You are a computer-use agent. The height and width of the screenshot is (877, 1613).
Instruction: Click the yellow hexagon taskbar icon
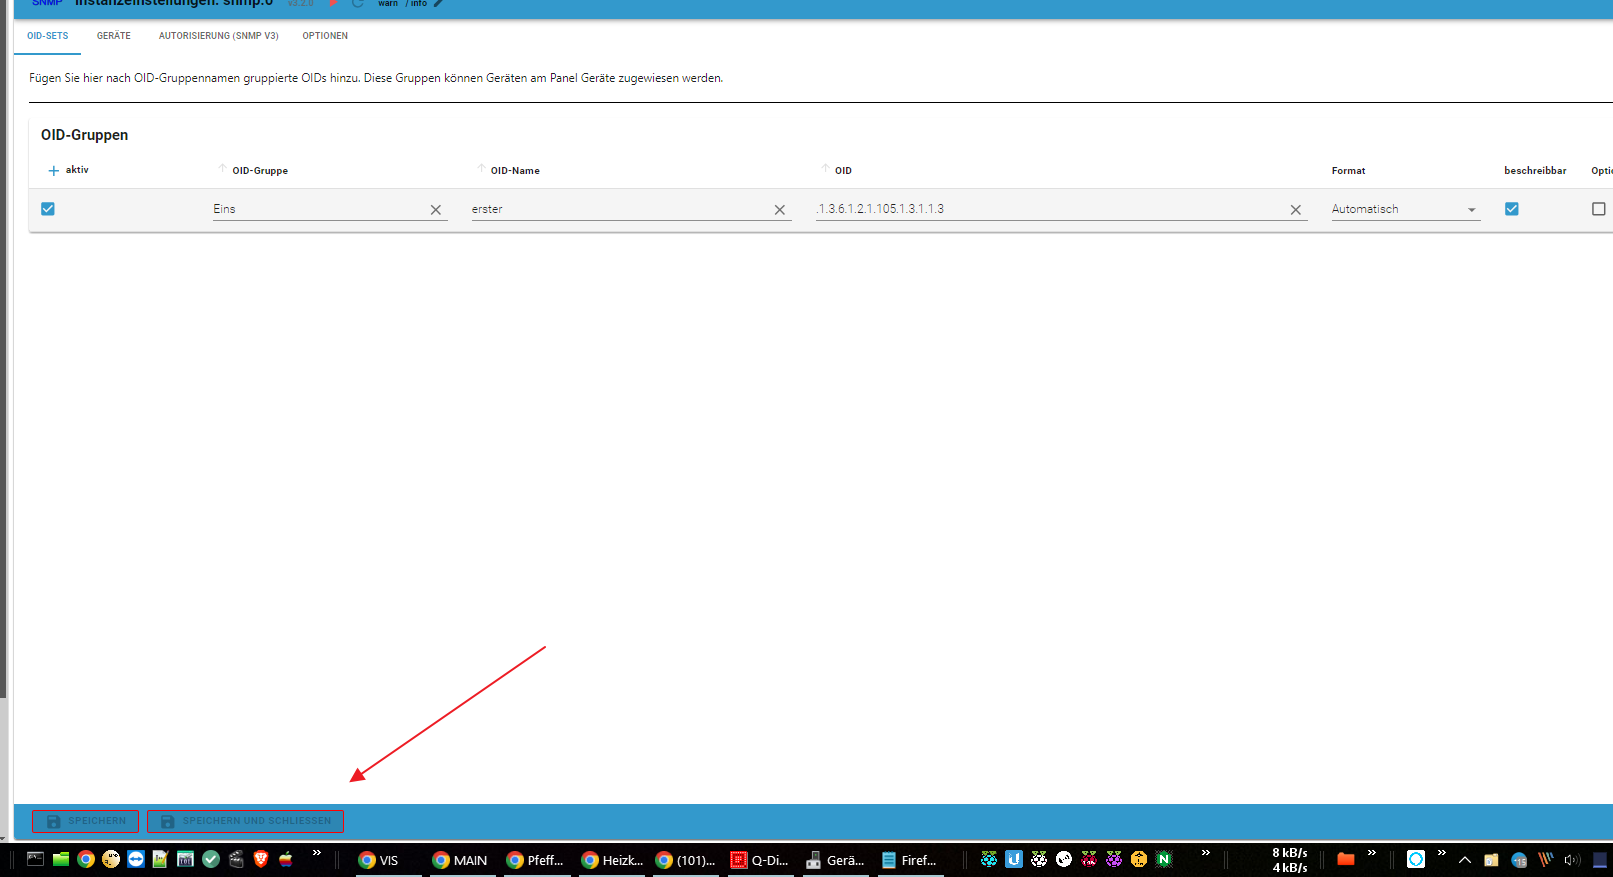[x=1139, y=859]
